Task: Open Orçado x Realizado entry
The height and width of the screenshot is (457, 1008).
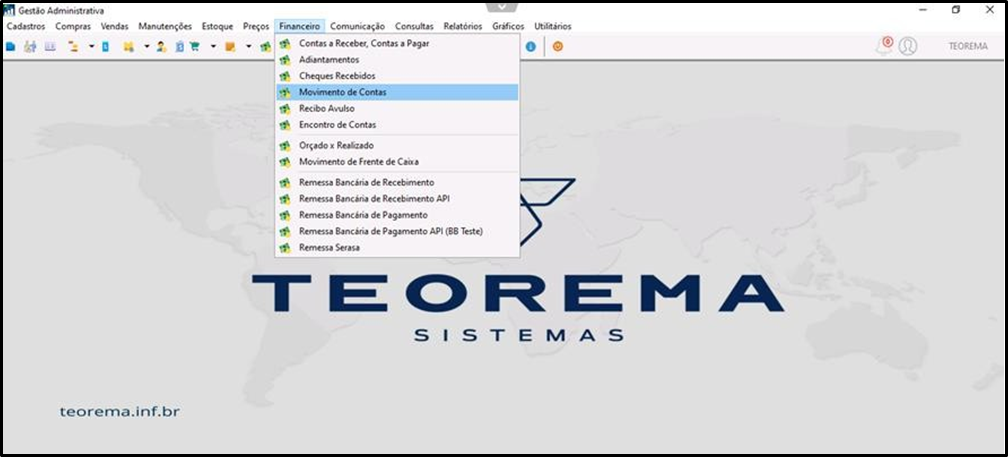Action: (x=397, y=146)
